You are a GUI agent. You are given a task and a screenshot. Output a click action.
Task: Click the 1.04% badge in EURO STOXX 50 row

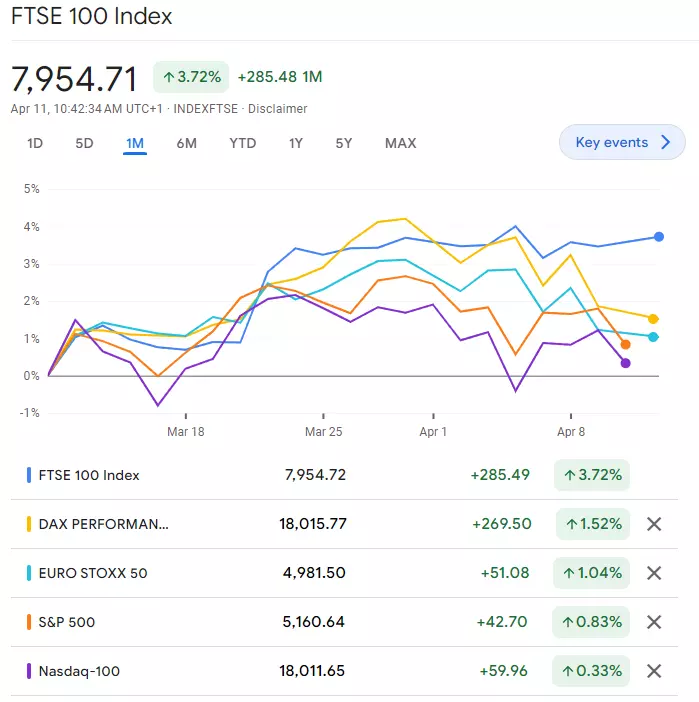[x=592, y=573]
